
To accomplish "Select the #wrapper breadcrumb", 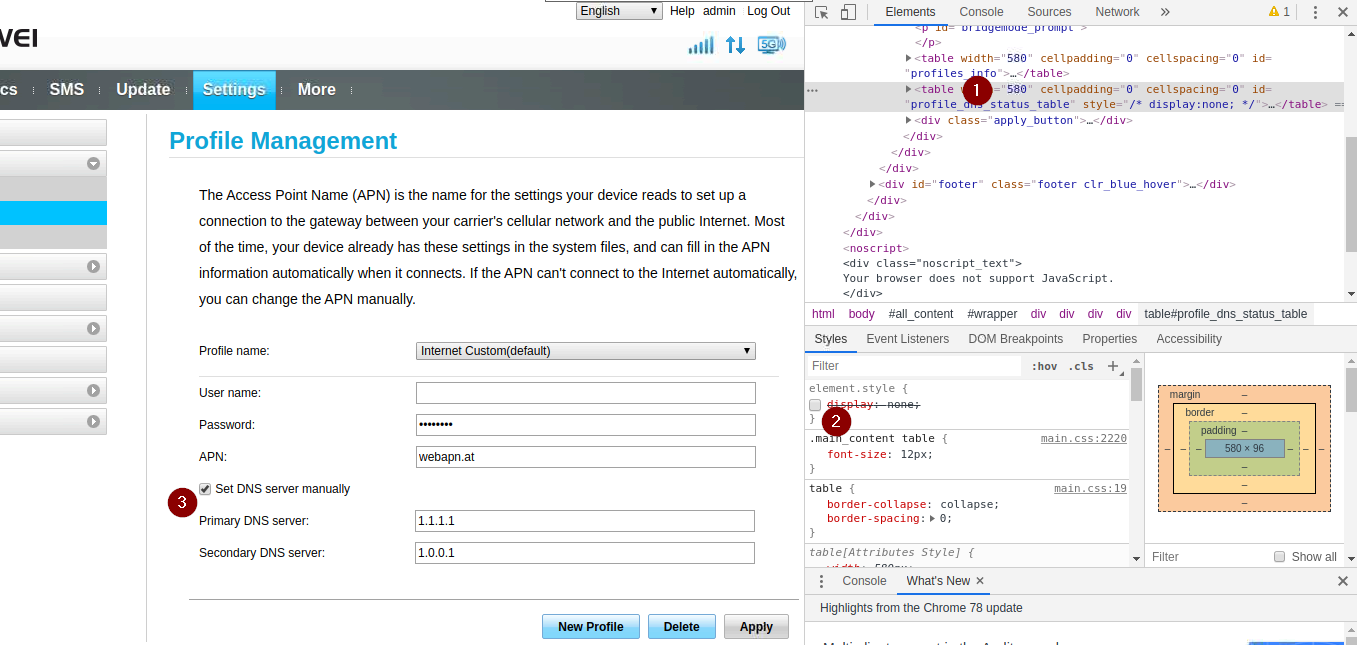I will (992, 314).
